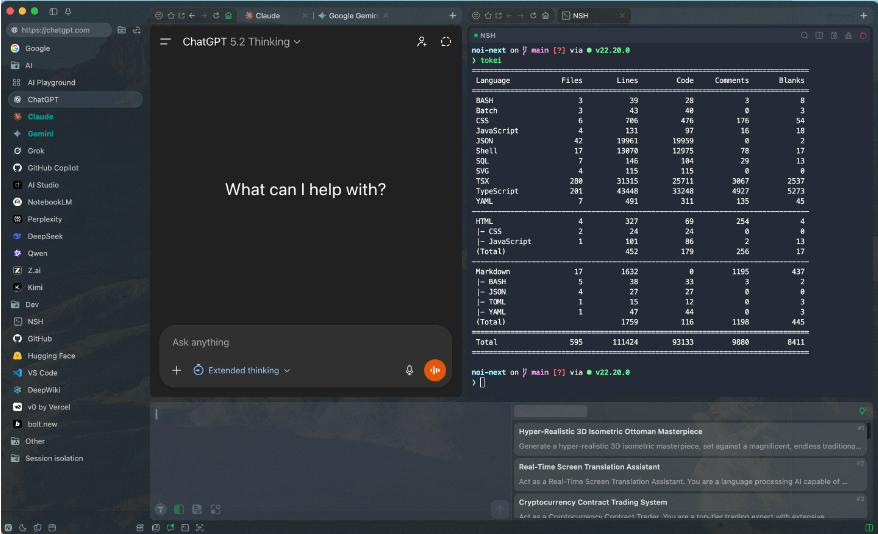Toggle the ChatGPT hamburger menu sidebar
878x534 pixels.
pyautogui.click(x=165, y=42)
